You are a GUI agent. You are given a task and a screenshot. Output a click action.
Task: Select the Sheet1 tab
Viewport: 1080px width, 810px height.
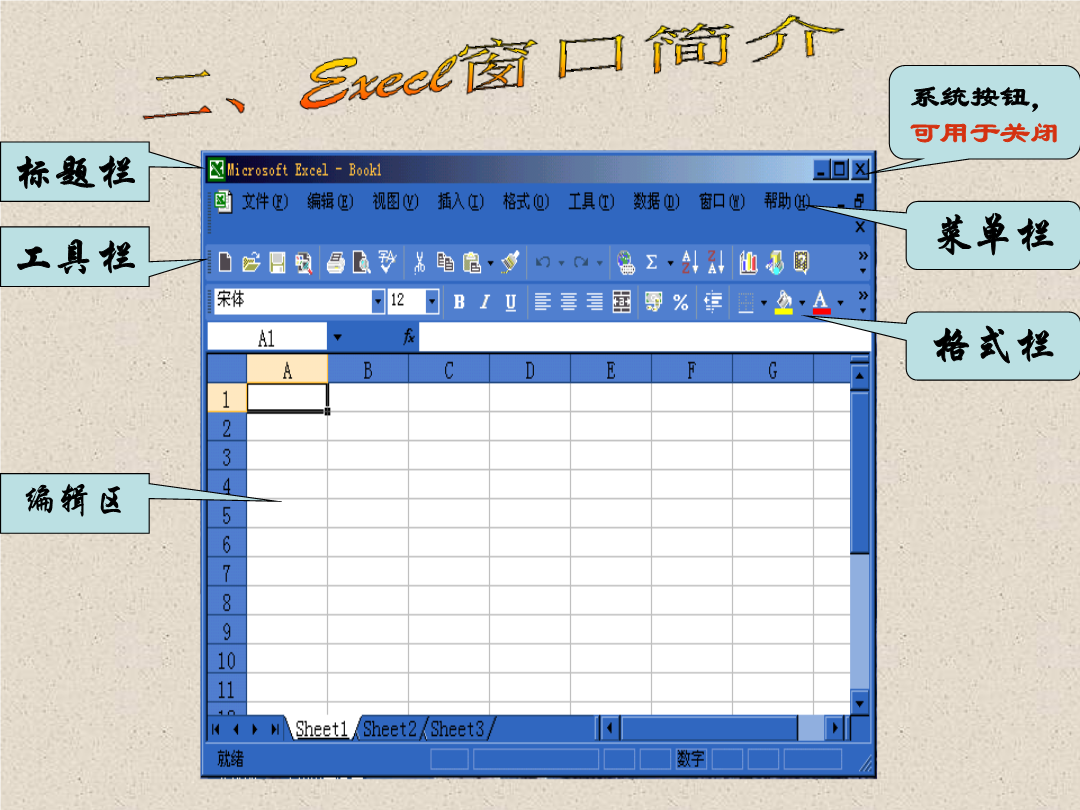(x=322, y=729)
